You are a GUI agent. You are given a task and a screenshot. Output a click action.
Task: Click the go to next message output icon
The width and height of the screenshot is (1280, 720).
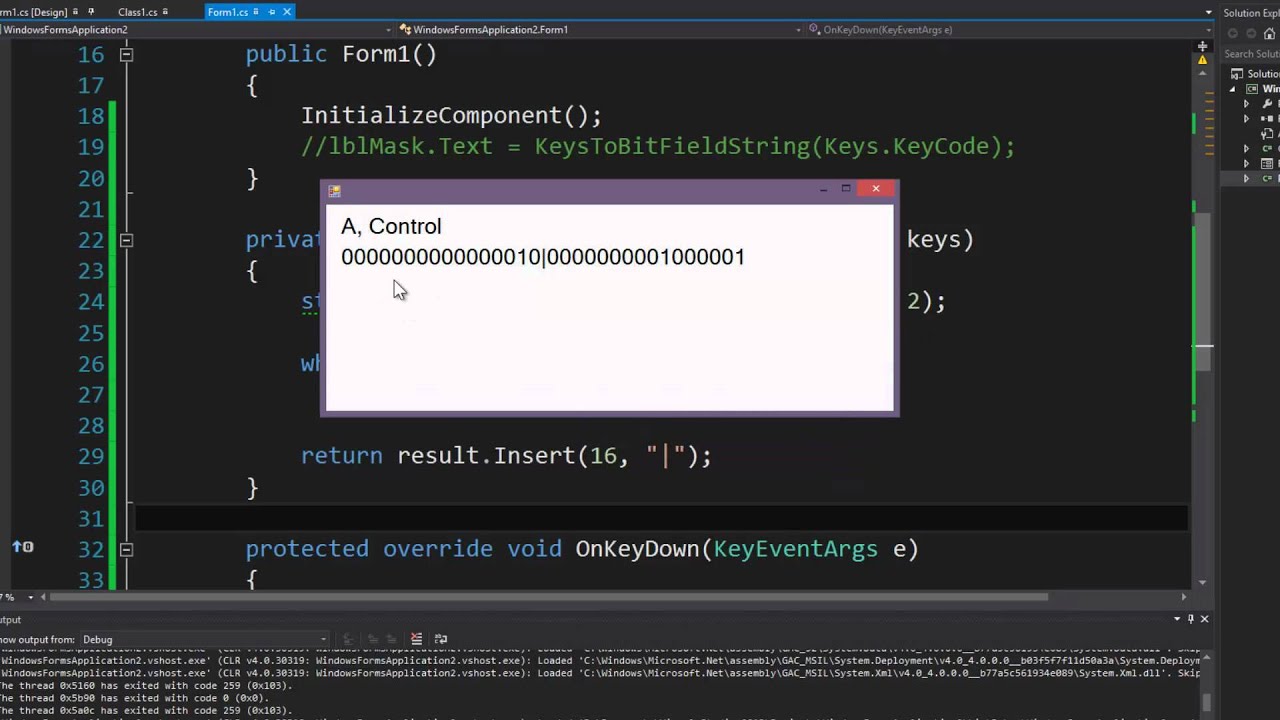click(390, 639)
